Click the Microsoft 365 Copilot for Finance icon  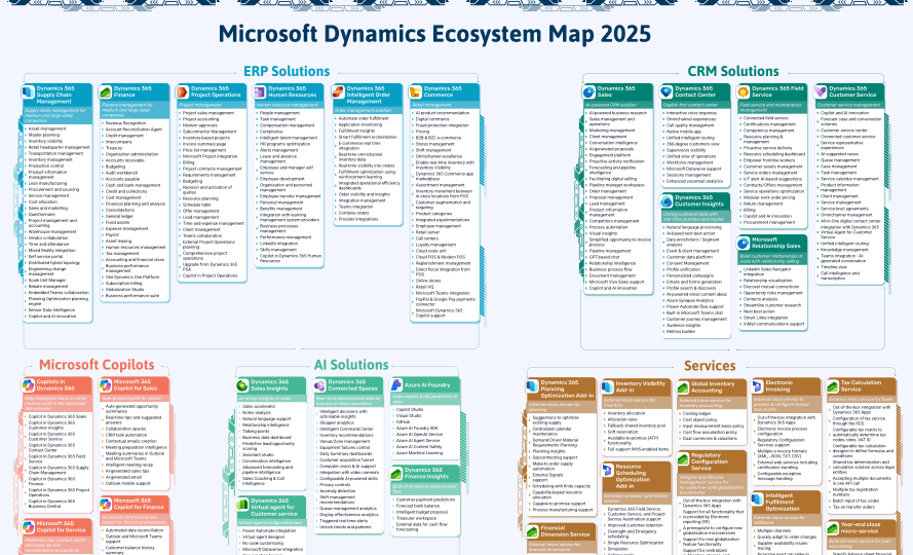click(105, 504)
